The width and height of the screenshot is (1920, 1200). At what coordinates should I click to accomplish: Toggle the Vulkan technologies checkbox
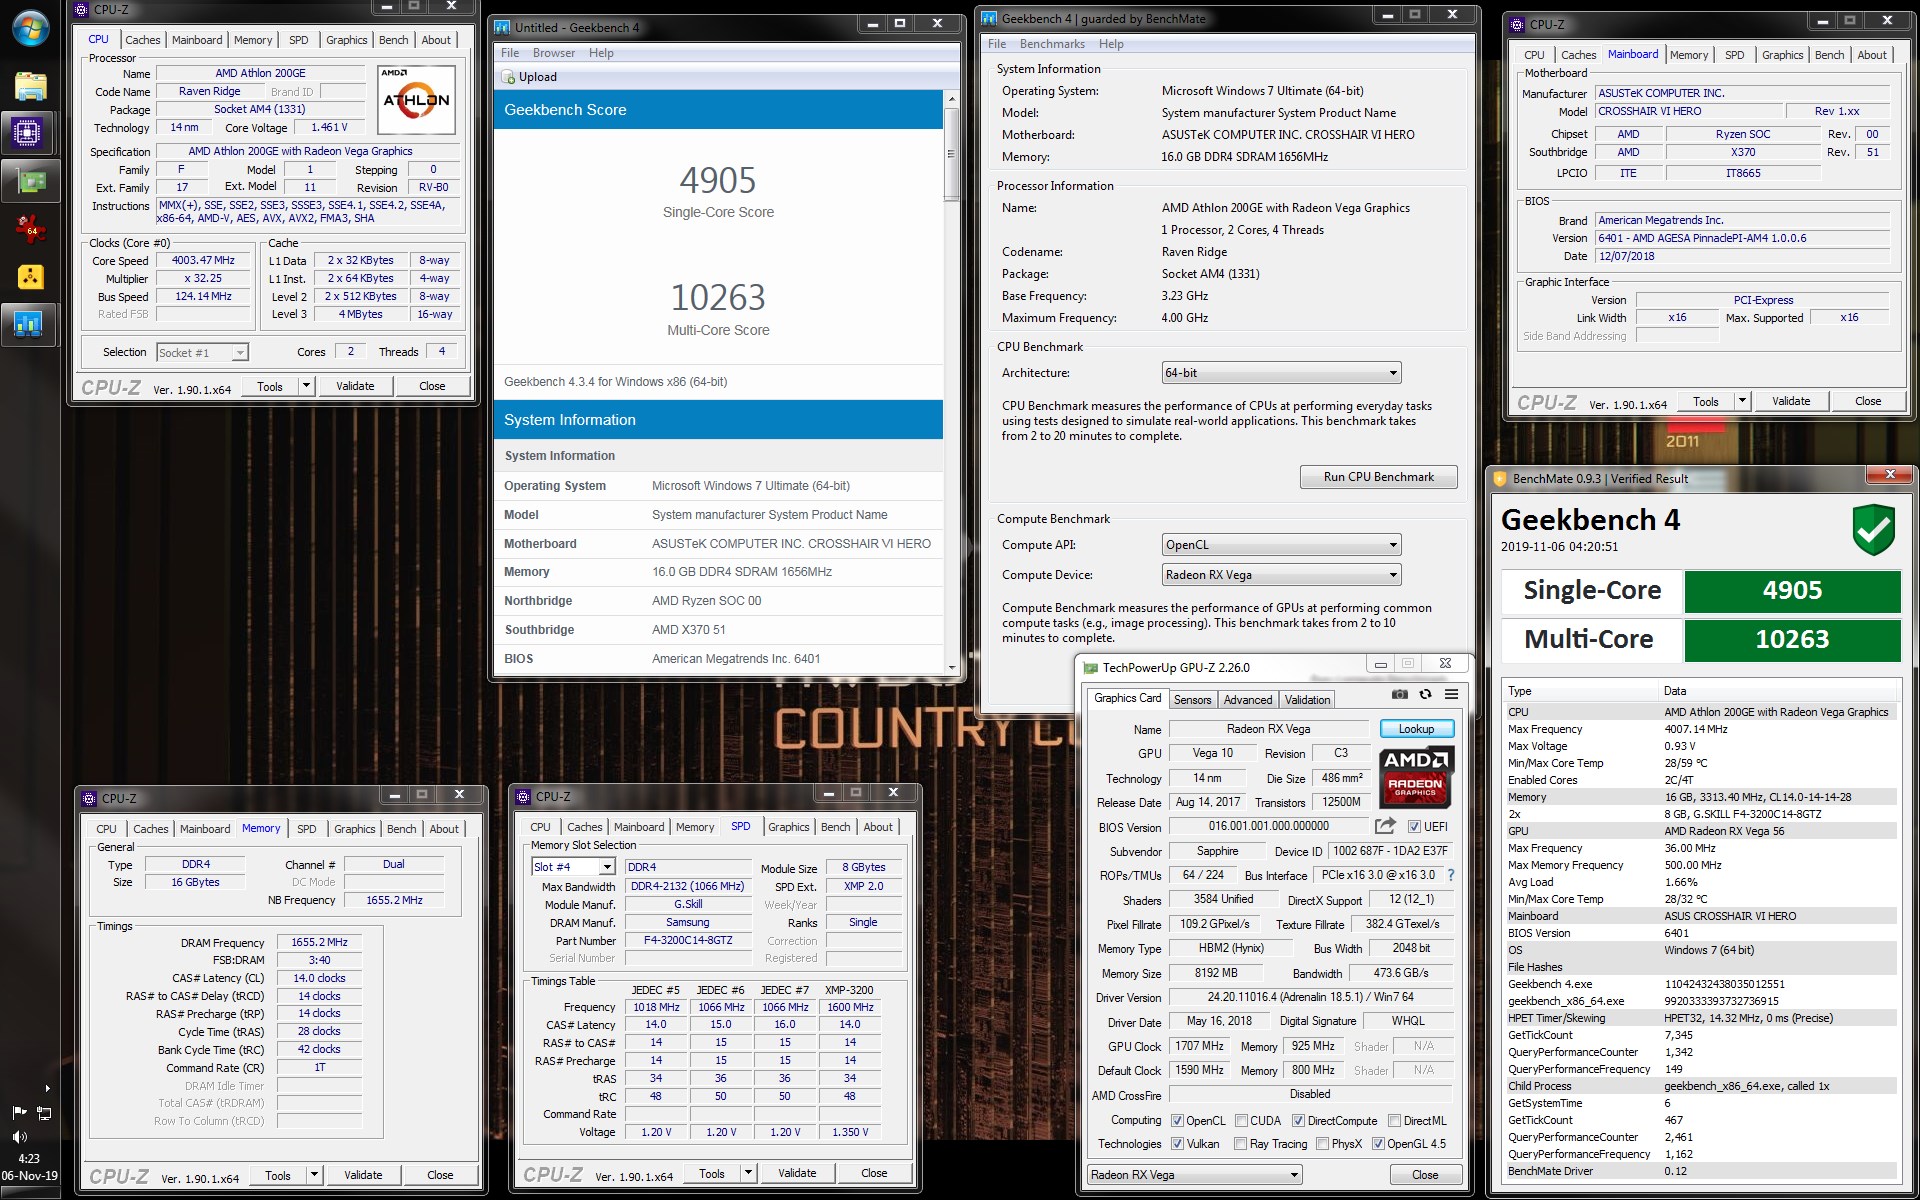tap(1177, 1144)
